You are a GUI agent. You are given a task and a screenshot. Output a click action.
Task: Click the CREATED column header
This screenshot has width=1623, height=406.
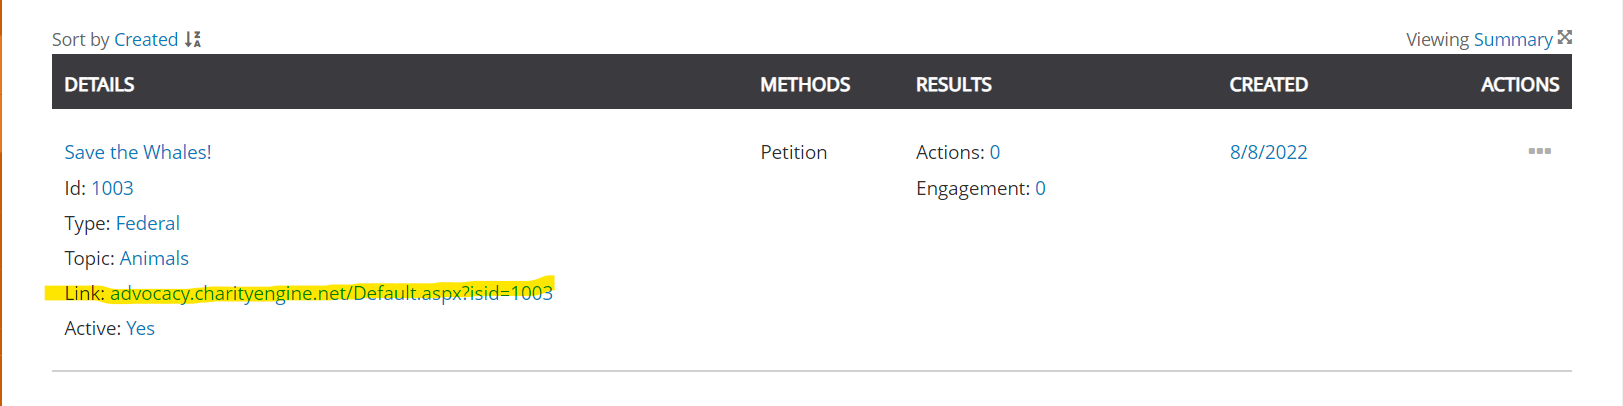(1268, 85)
